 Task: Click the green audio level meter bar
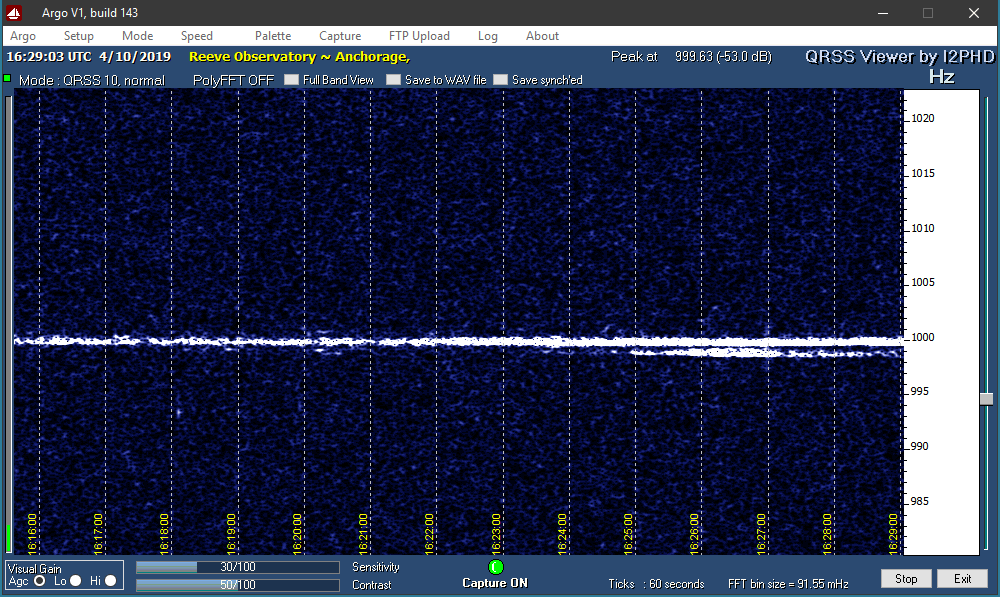tap(8, 538)
